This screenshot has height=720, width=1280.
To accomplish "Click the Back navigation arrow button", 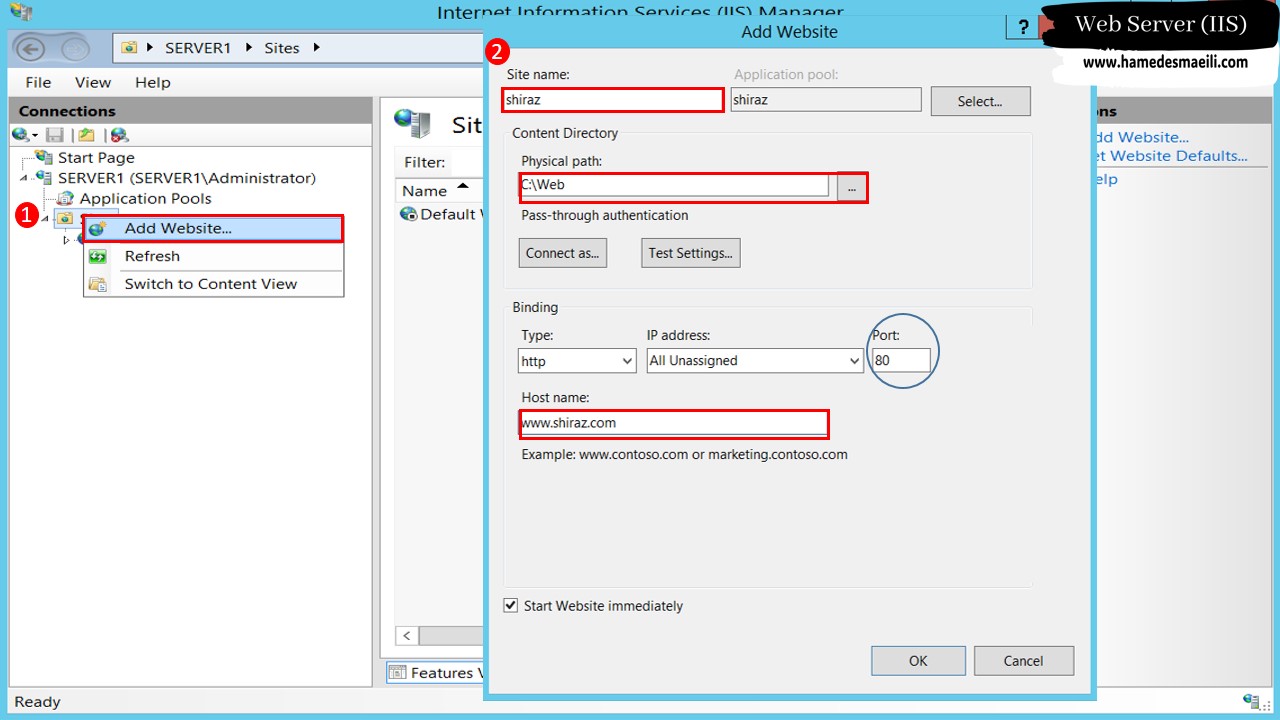I will pos(30,48).
